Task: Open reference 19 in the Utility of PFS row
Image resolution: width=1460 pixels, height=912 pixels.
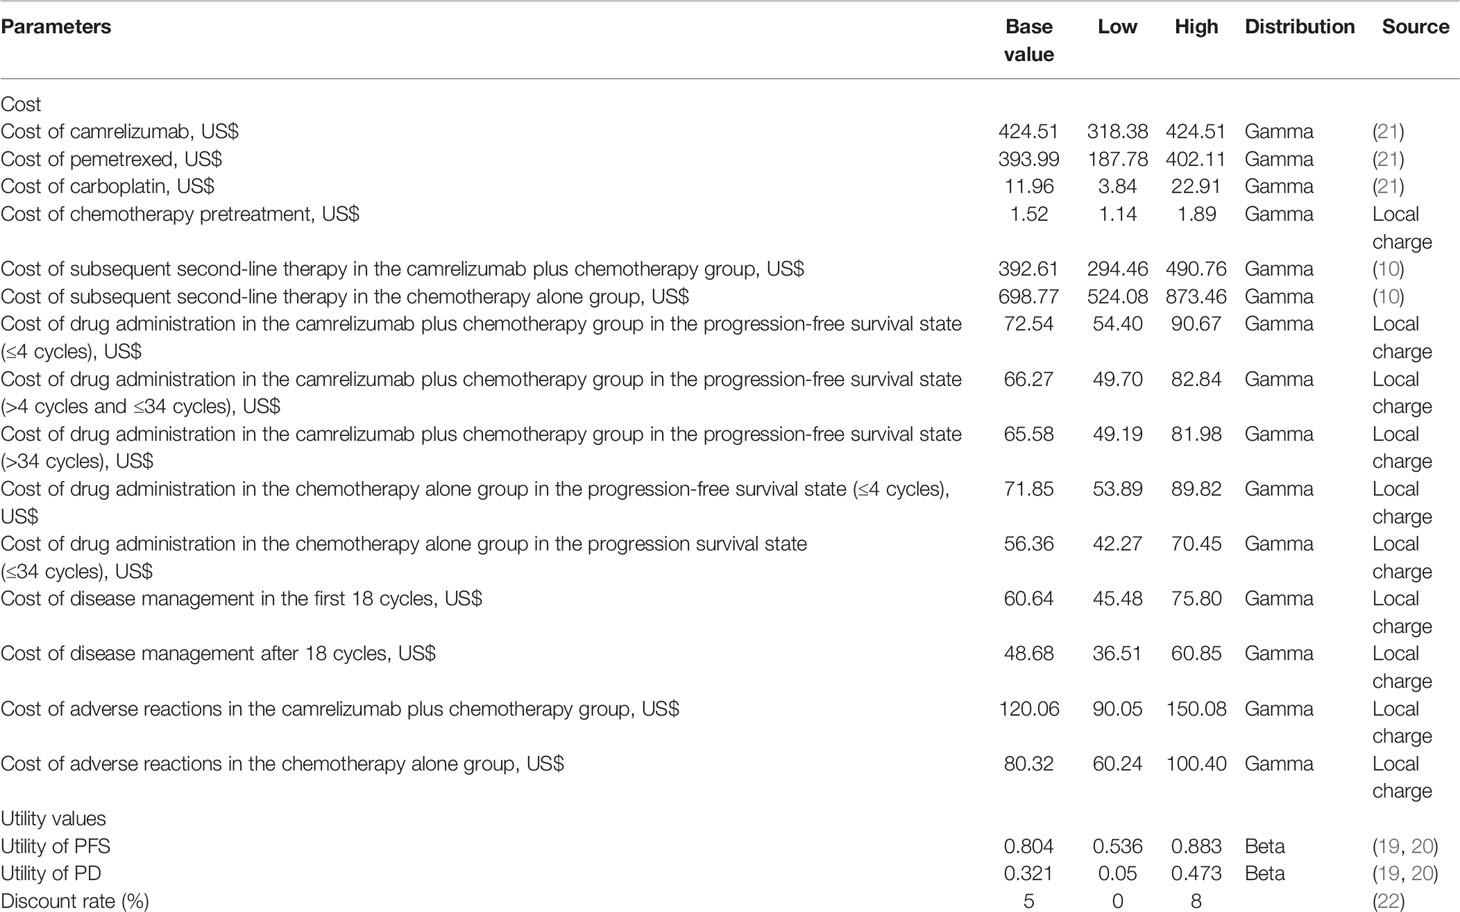Action: click(x=1389, y=846)
